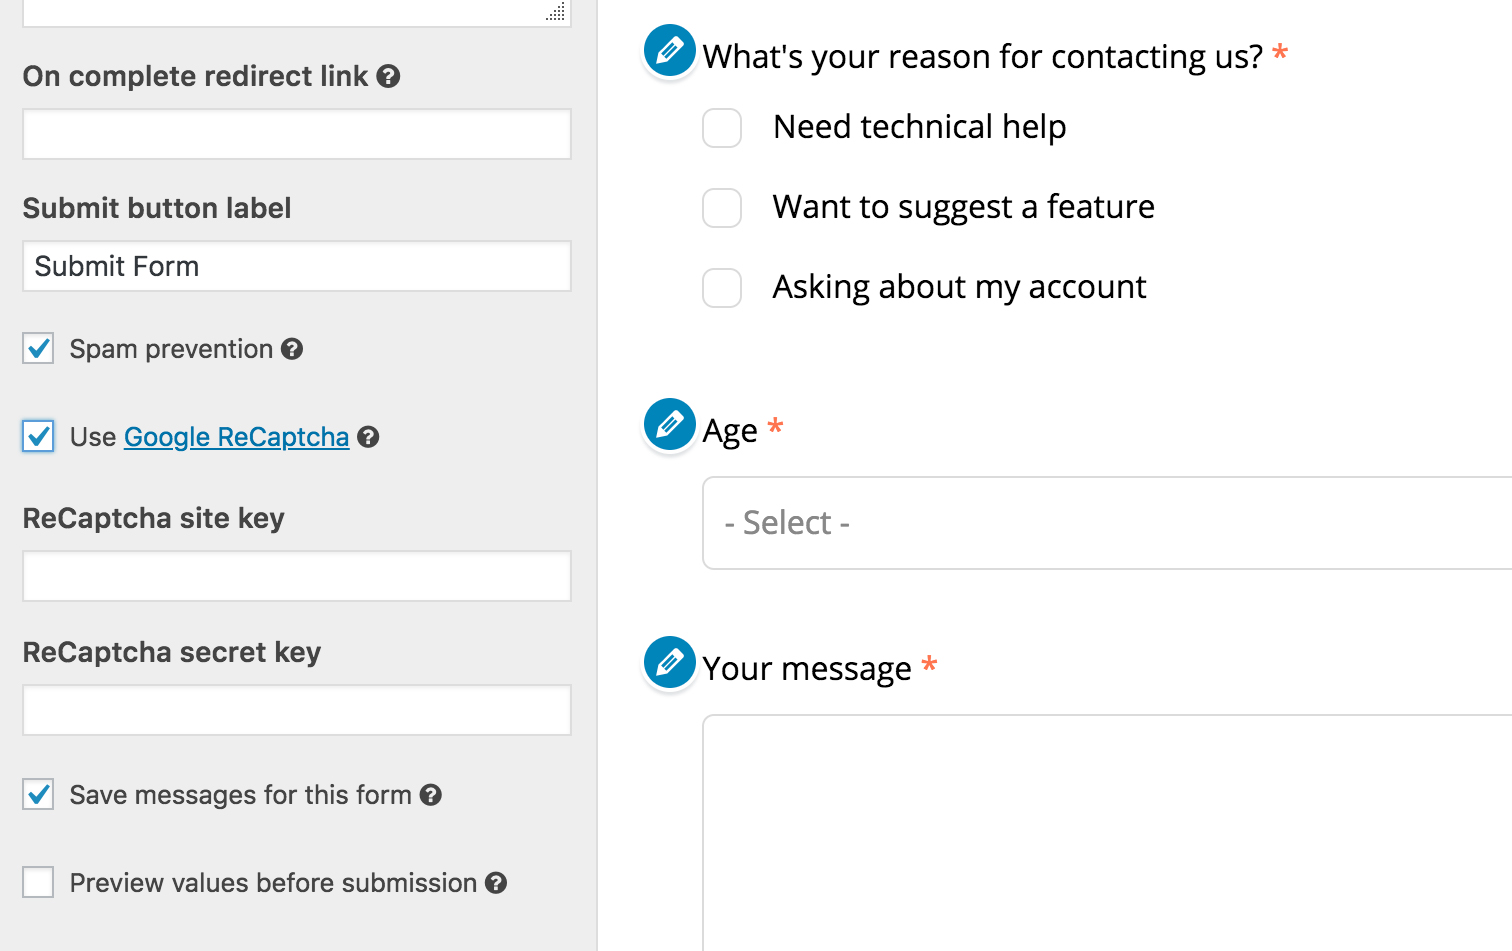Image resolution: width=1512 pixels, height=951 pixels.
Task: Open the Age select dropdown
Action: 1107,523
